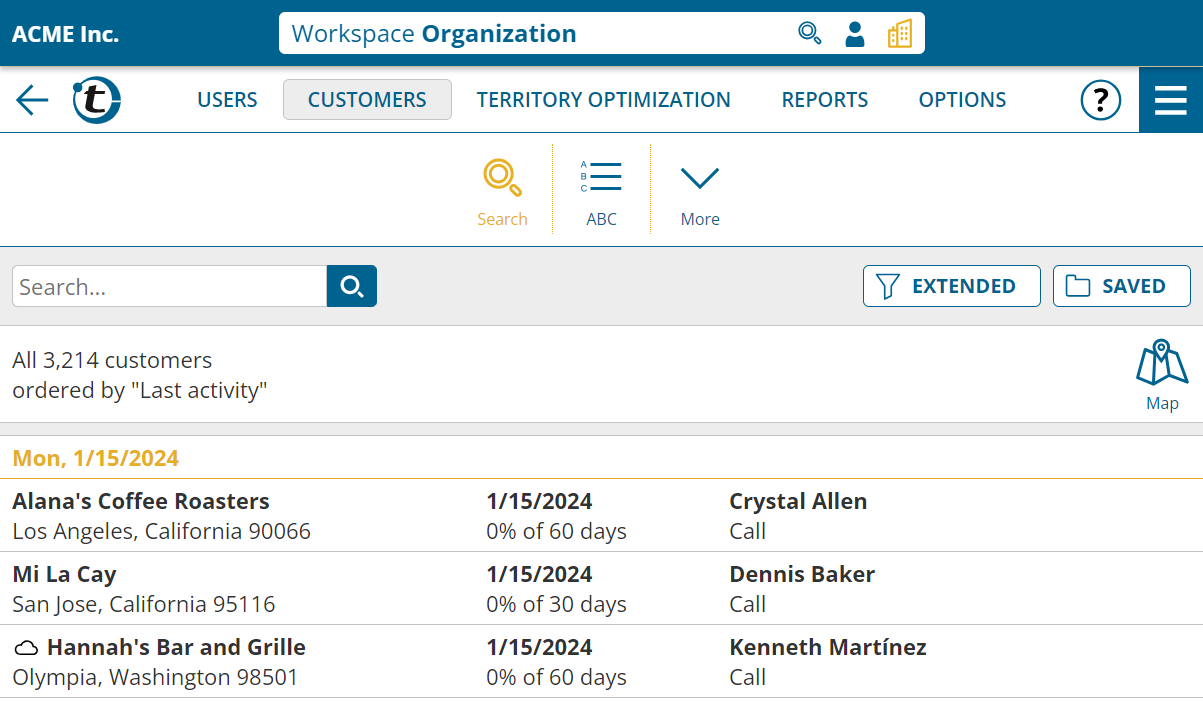
Task: Open the help question mark icon
Action: coord(1100,100)
